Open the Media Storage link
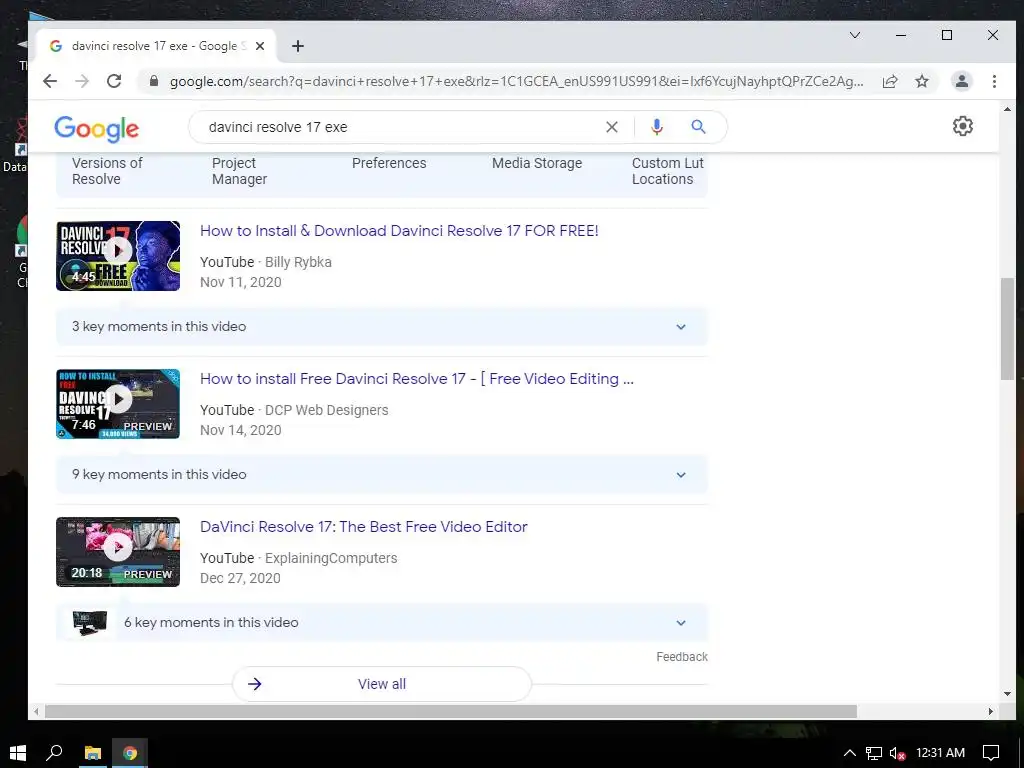 click(537, 163)
